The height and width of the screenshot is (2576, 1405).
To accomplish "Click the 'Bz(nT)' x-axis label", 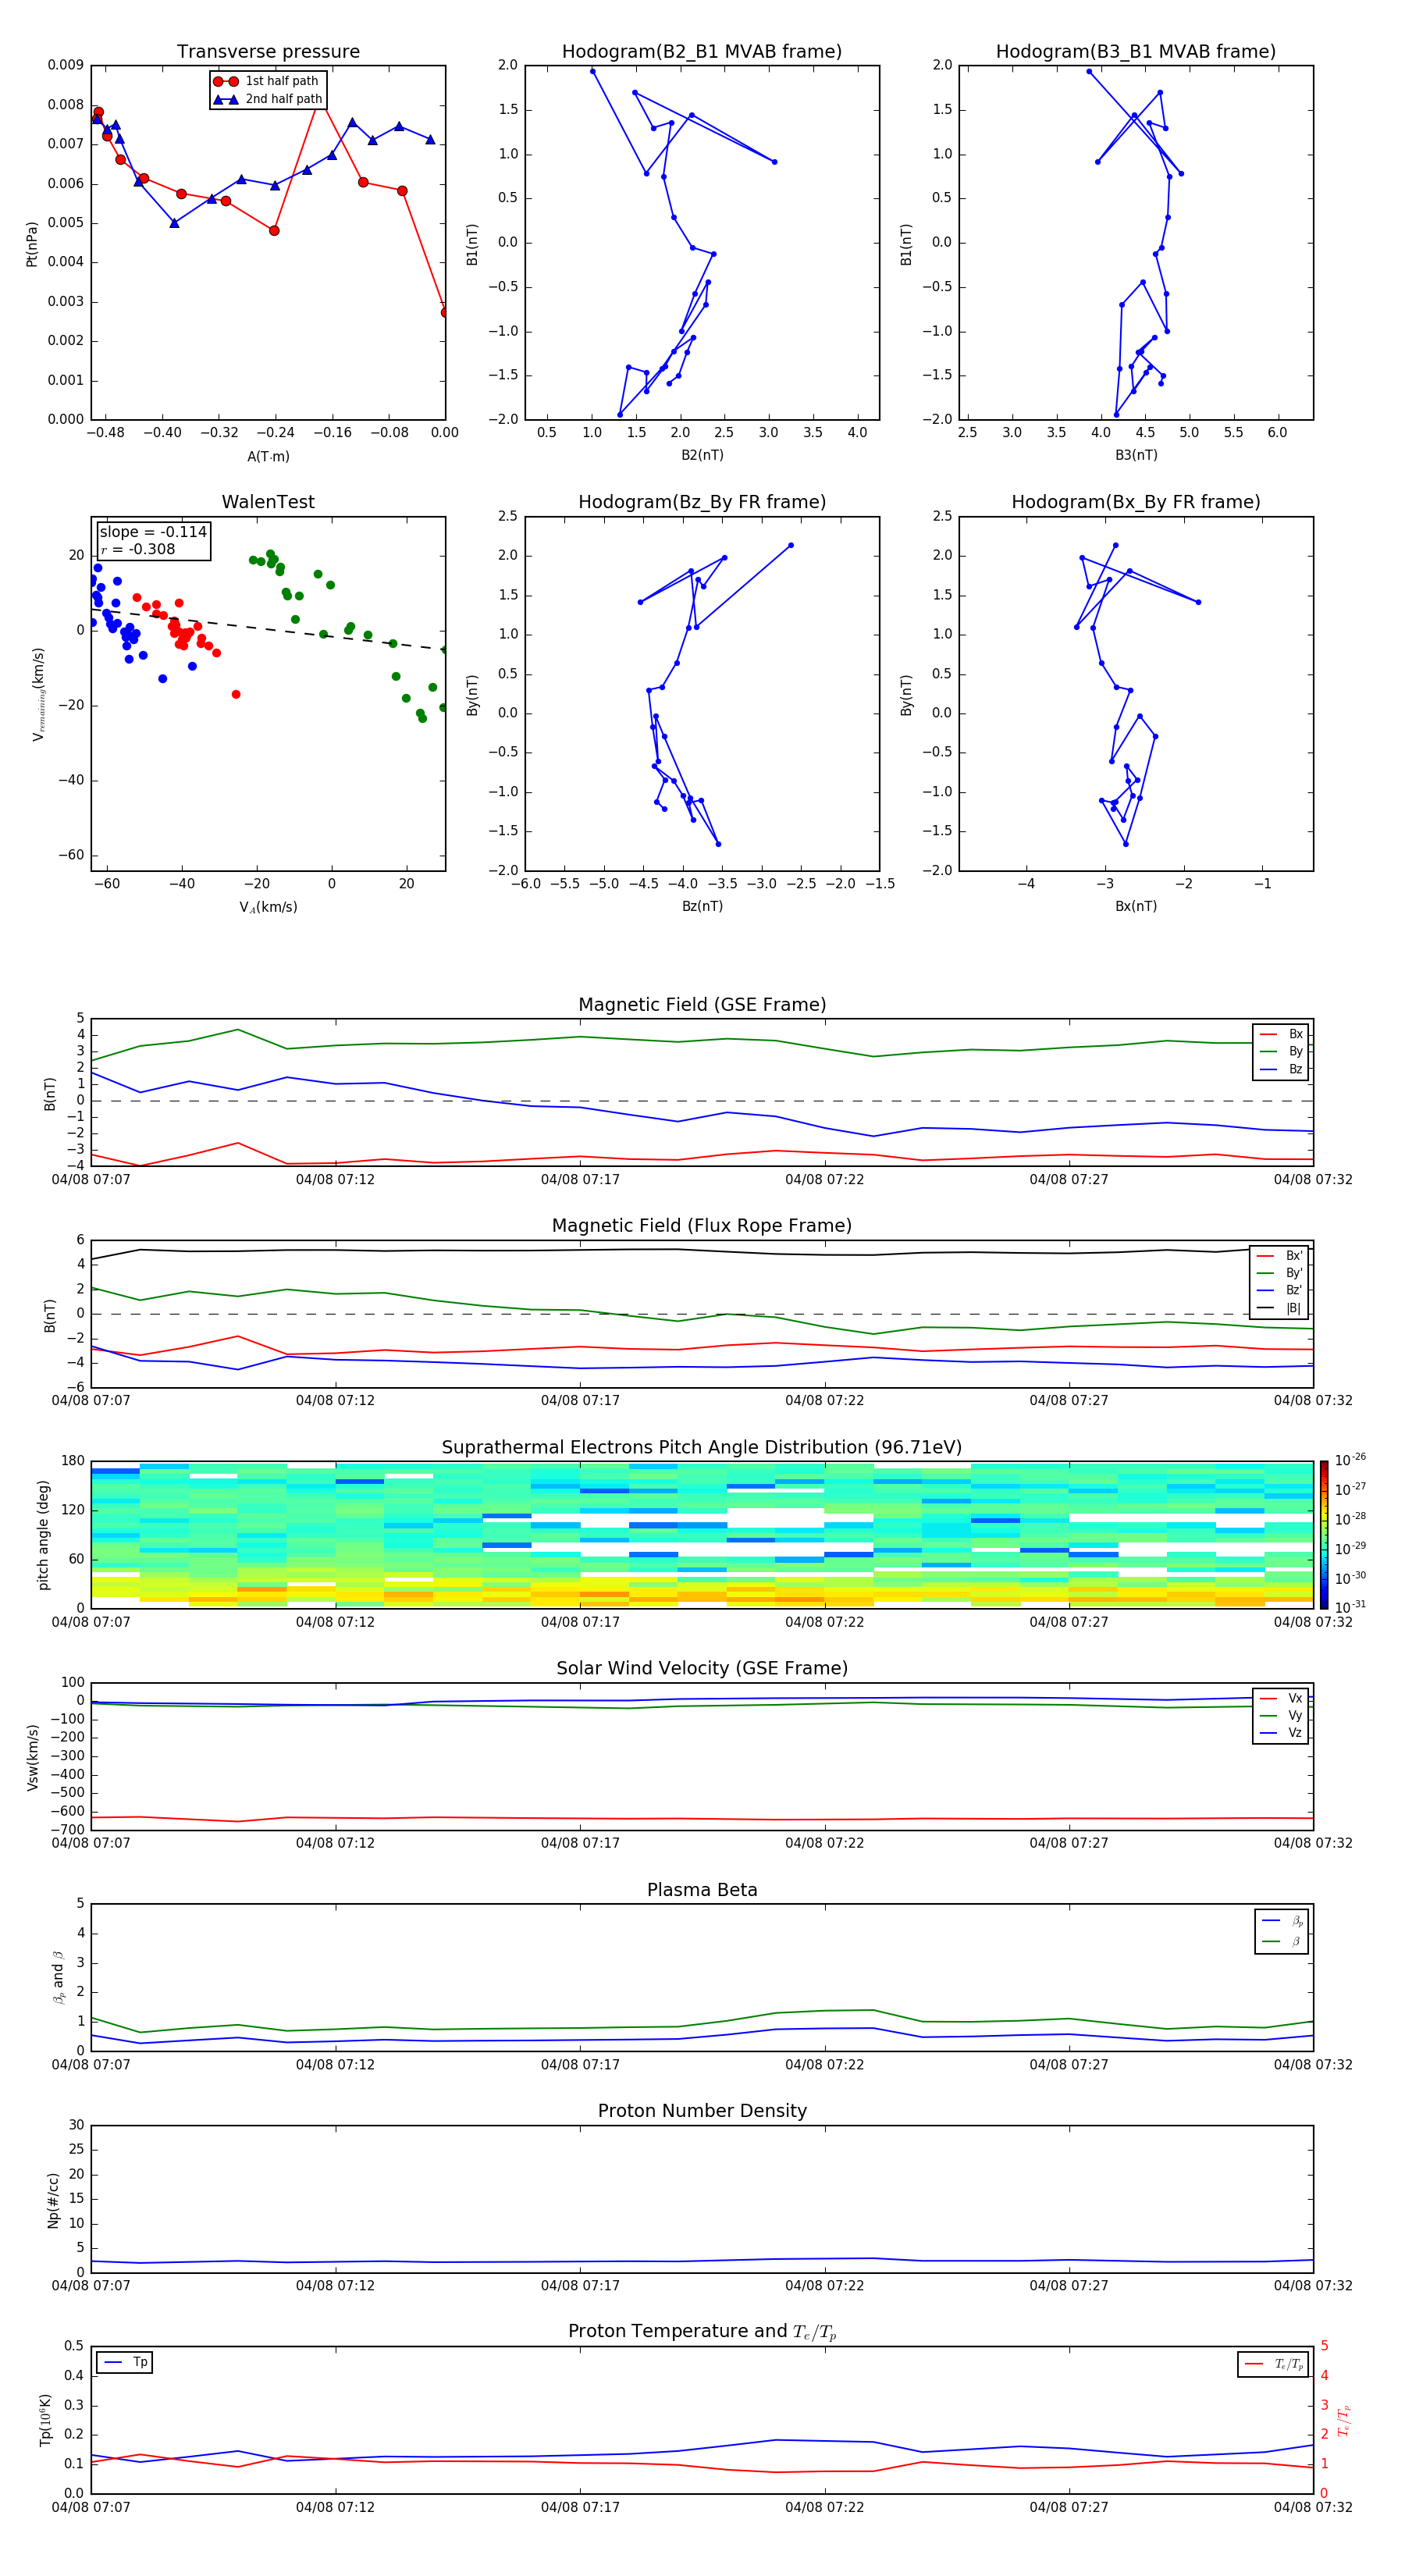I will pos(702,906).
